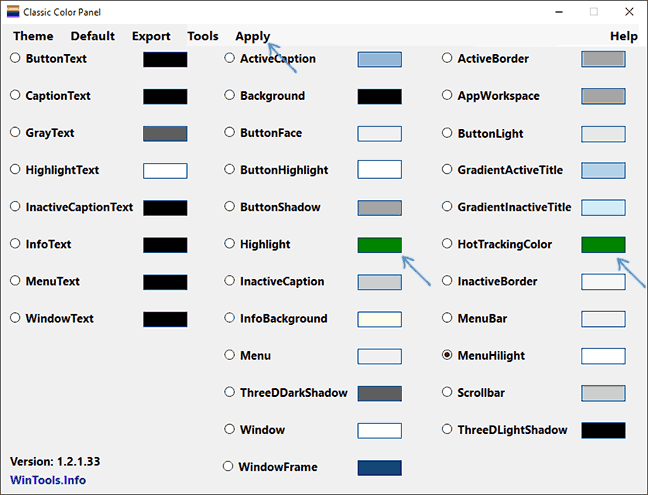Open the Help menu
648x495 pixels.
pyautogui.click(x=623, y=36)
